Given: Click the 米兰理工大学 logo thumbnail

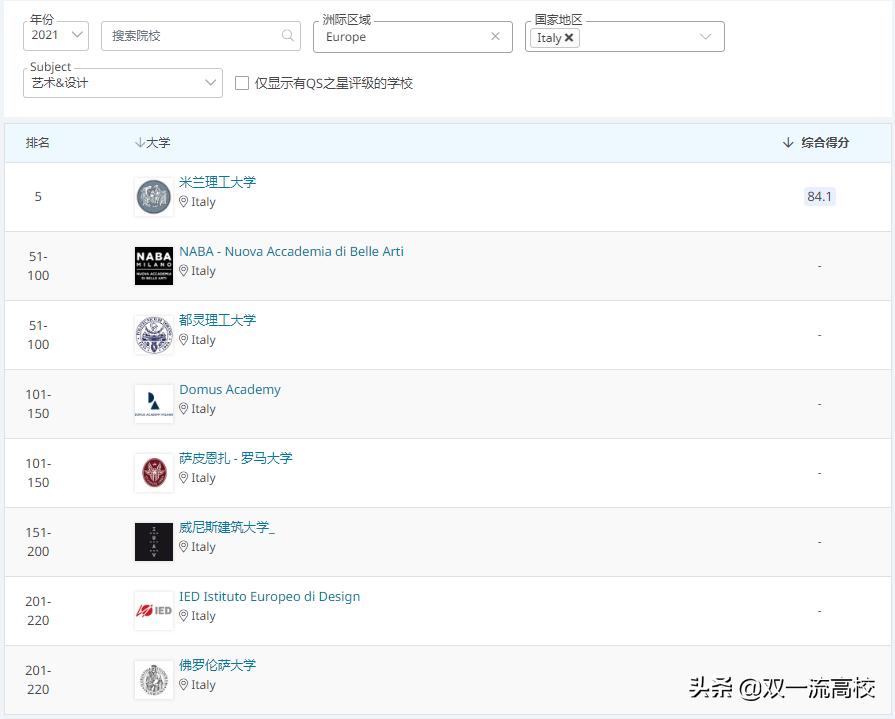Looking at the screenshot, I should pos(153,196).
